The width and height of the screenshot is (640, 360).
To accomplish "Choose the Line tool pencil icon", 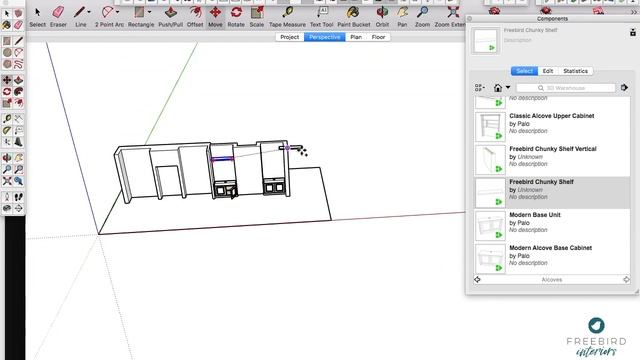I will 79,12.
